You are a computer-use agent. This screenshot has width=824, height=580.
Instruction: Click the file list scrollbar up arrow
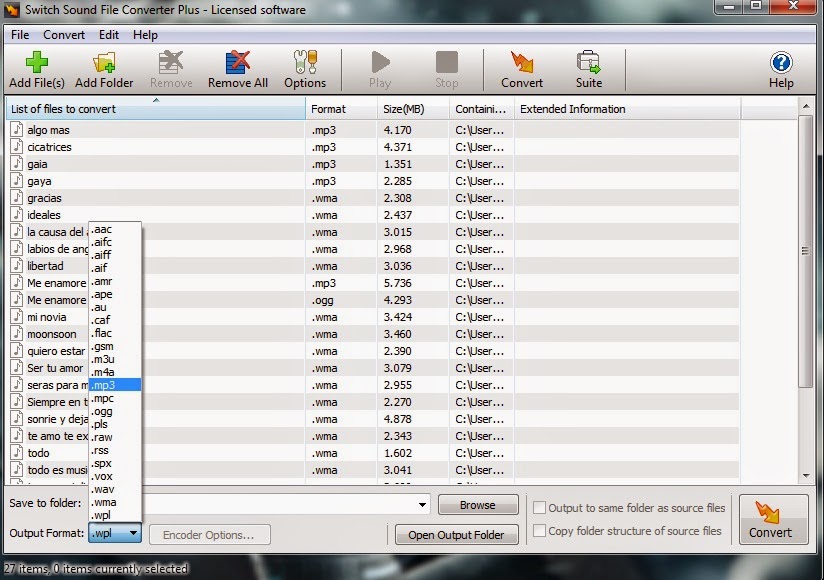coord(806,107)
